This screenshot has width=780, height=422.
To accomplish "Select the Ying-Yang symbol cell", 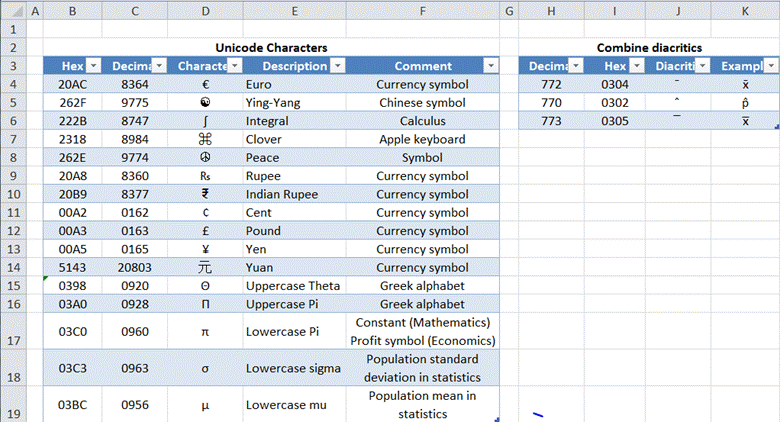I will tap(204, 103).
